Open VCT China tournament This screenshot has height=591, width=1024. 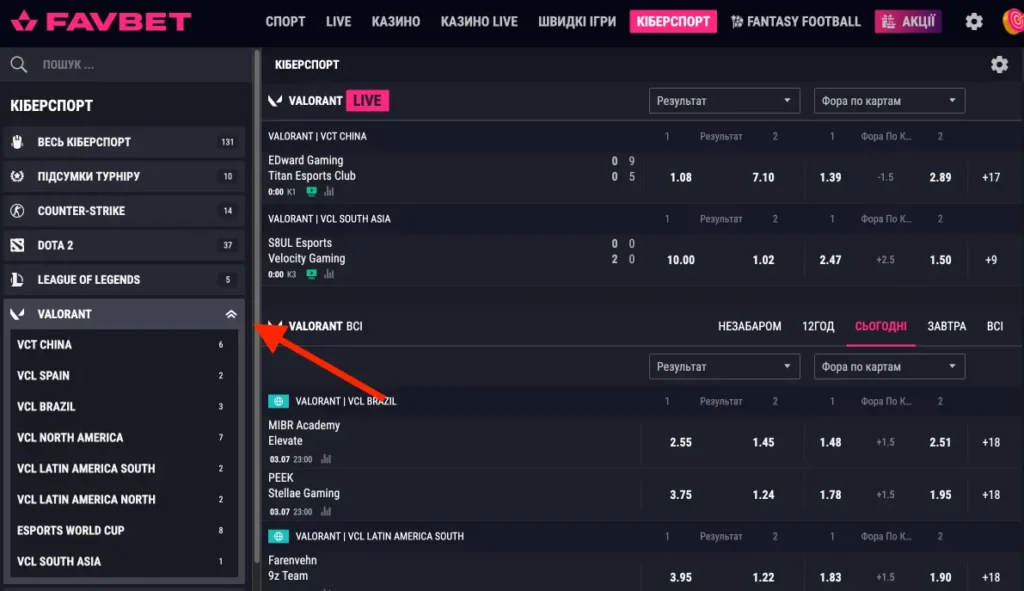click(x=123, y=344)
